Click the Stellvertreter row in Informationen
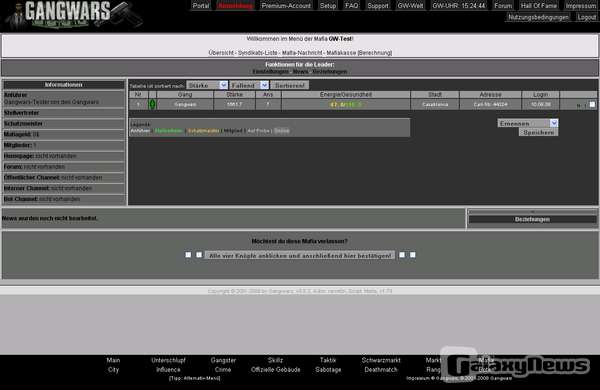The image size is (600, 390). coord(64,113)
